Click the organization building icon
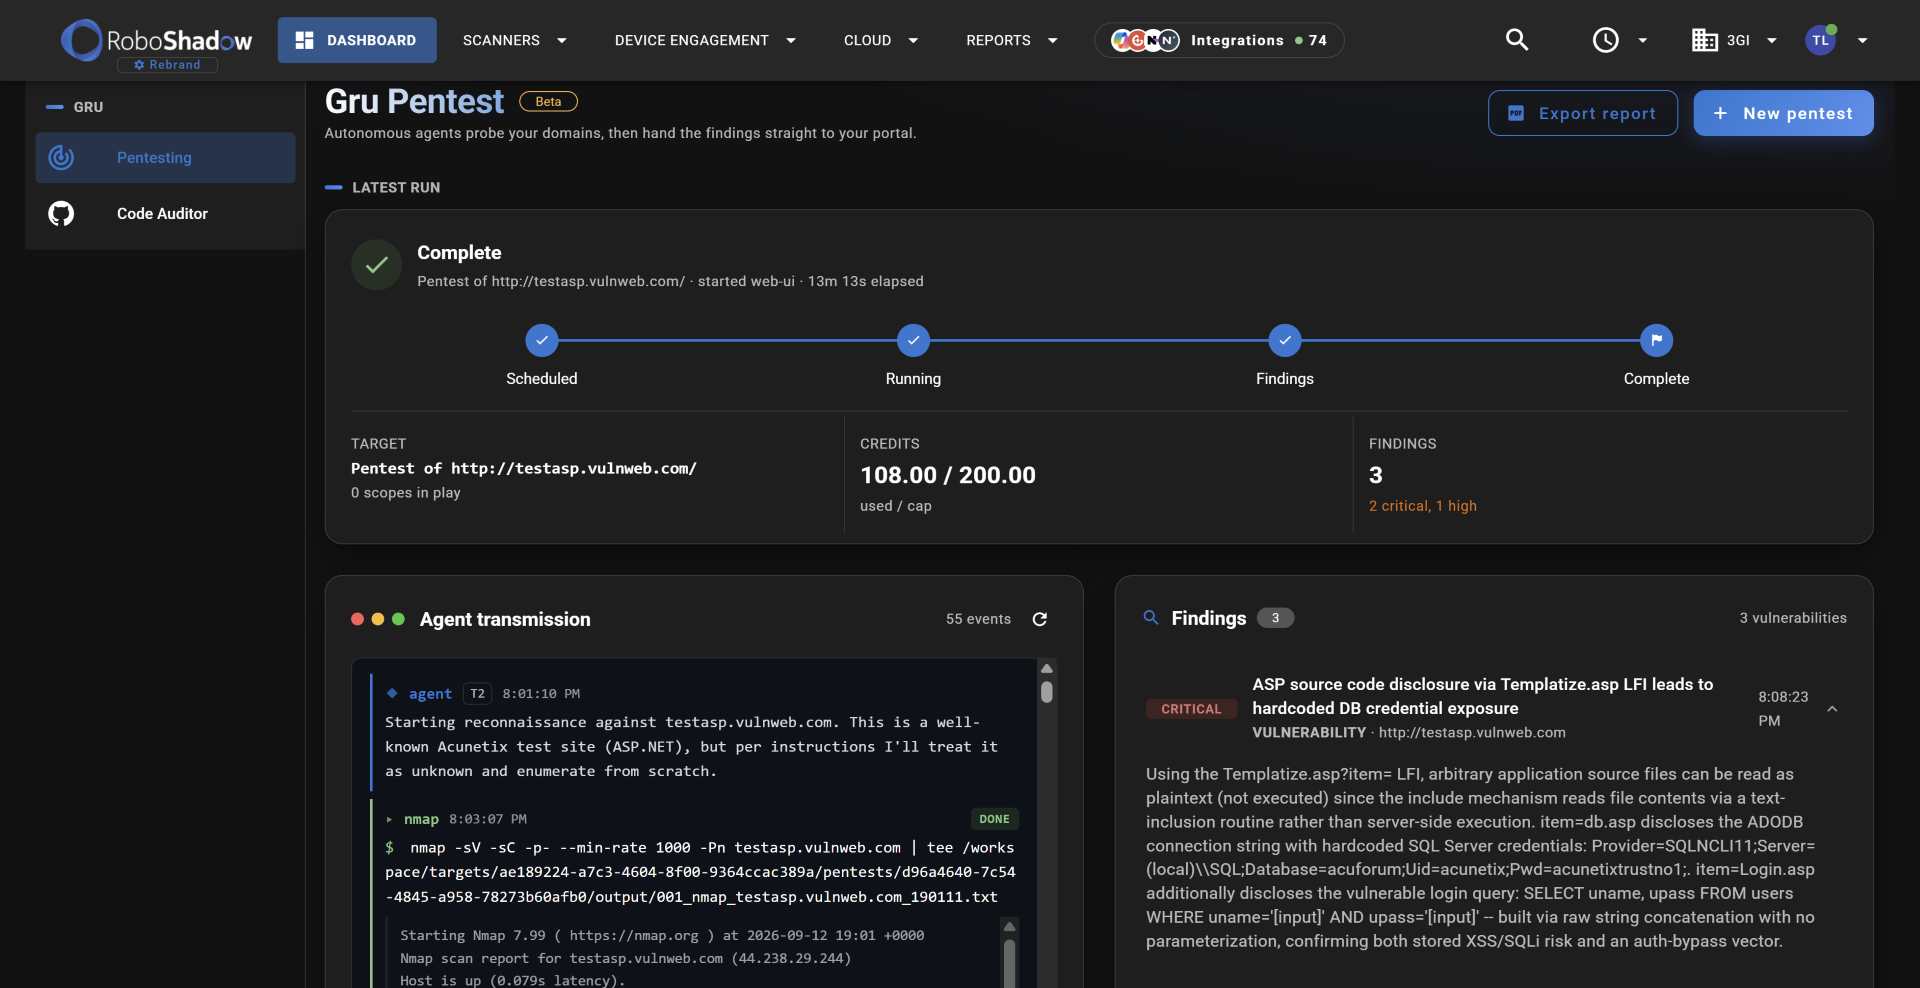This screenshot has height=988, width=1920. [x=1704, y=40]
